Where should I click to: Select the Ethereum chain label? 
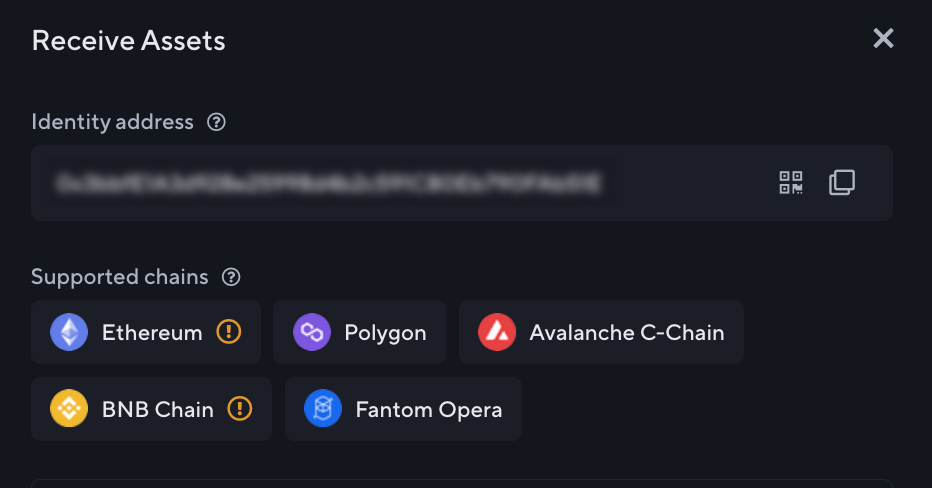(152, 332)
